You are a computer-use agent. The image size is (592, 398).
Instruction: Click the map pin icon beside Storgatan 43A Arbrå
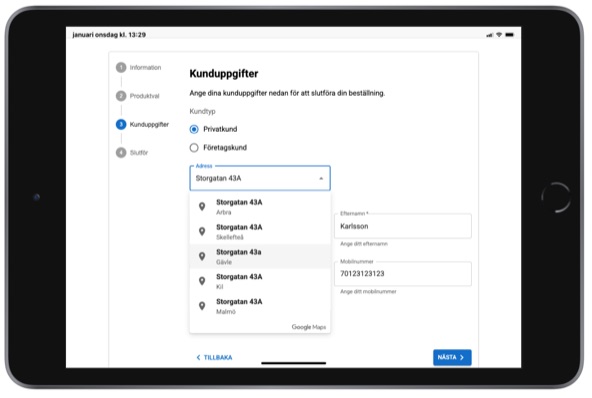(x=202, y=206)
